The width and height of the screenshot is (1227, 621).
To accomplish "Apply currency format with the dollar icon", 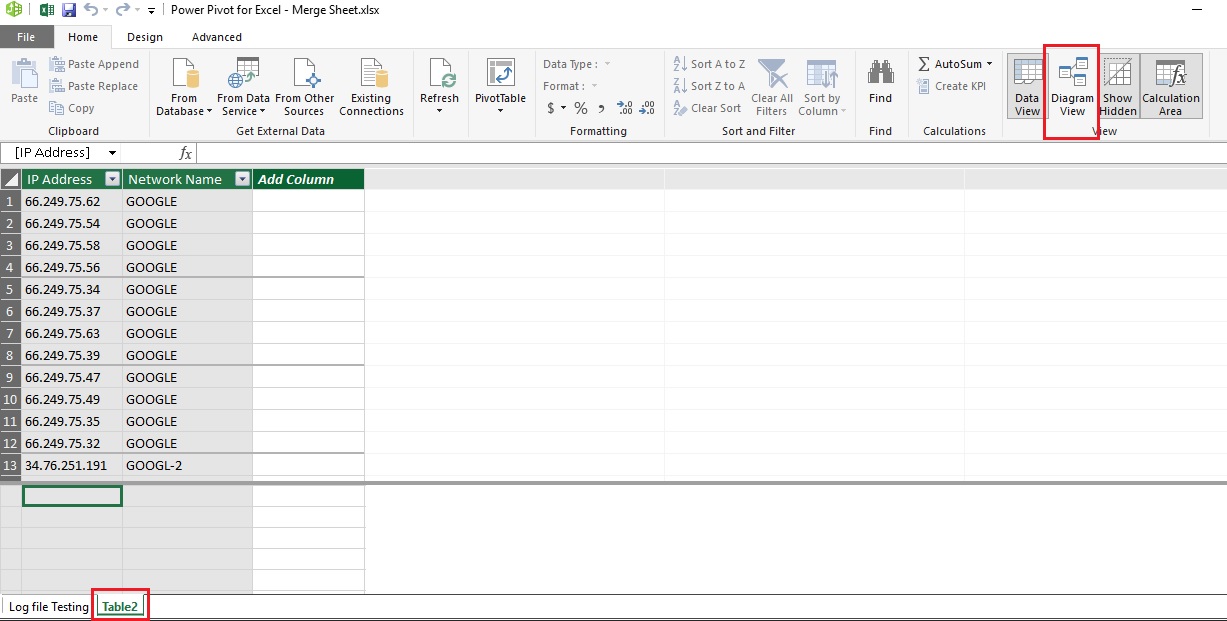I will click(x=553, y=108).
